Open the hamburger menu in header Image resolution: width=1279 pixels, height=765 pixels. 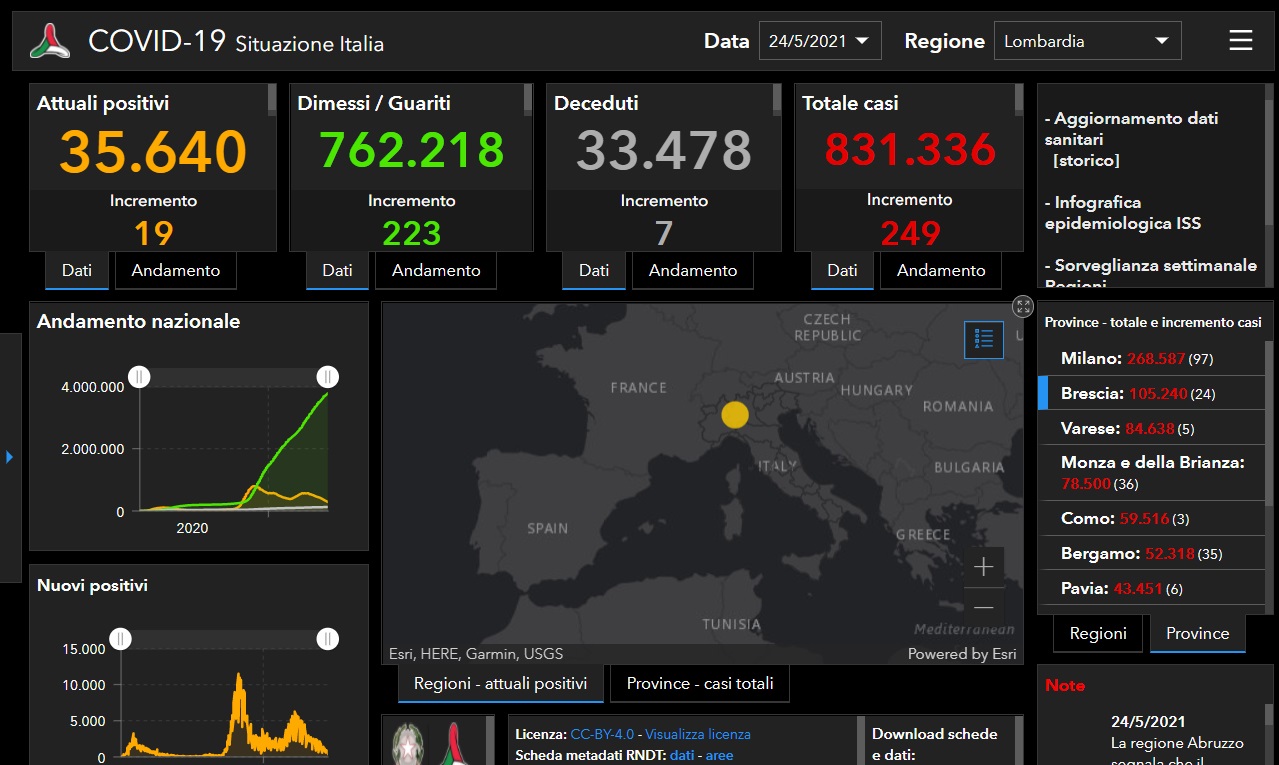(x=1240, y=41)
